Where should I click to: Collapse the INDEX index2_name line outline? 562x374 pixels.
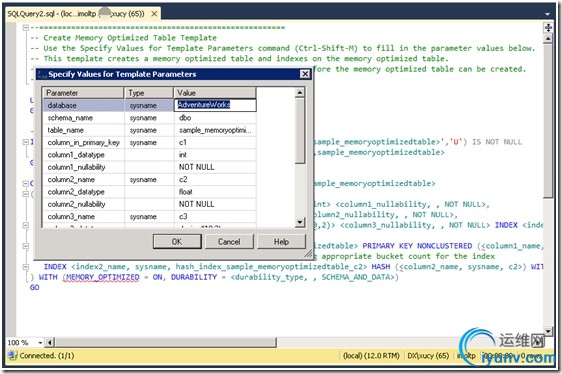(25, 267)
